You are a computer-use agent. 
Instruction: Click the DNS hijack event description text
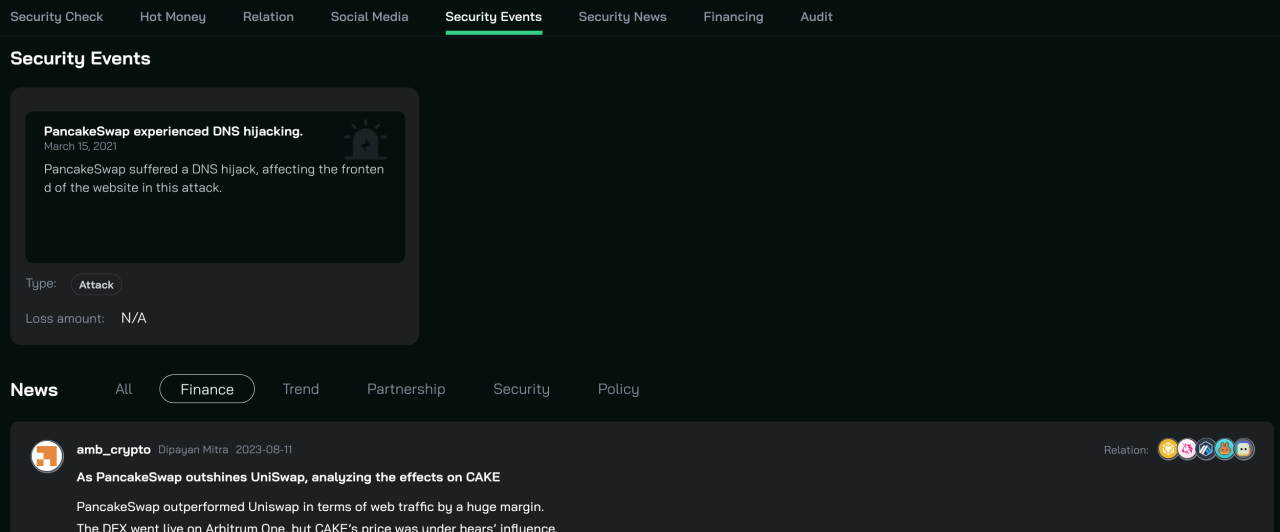pyautogui.click(x=214, y=178)
